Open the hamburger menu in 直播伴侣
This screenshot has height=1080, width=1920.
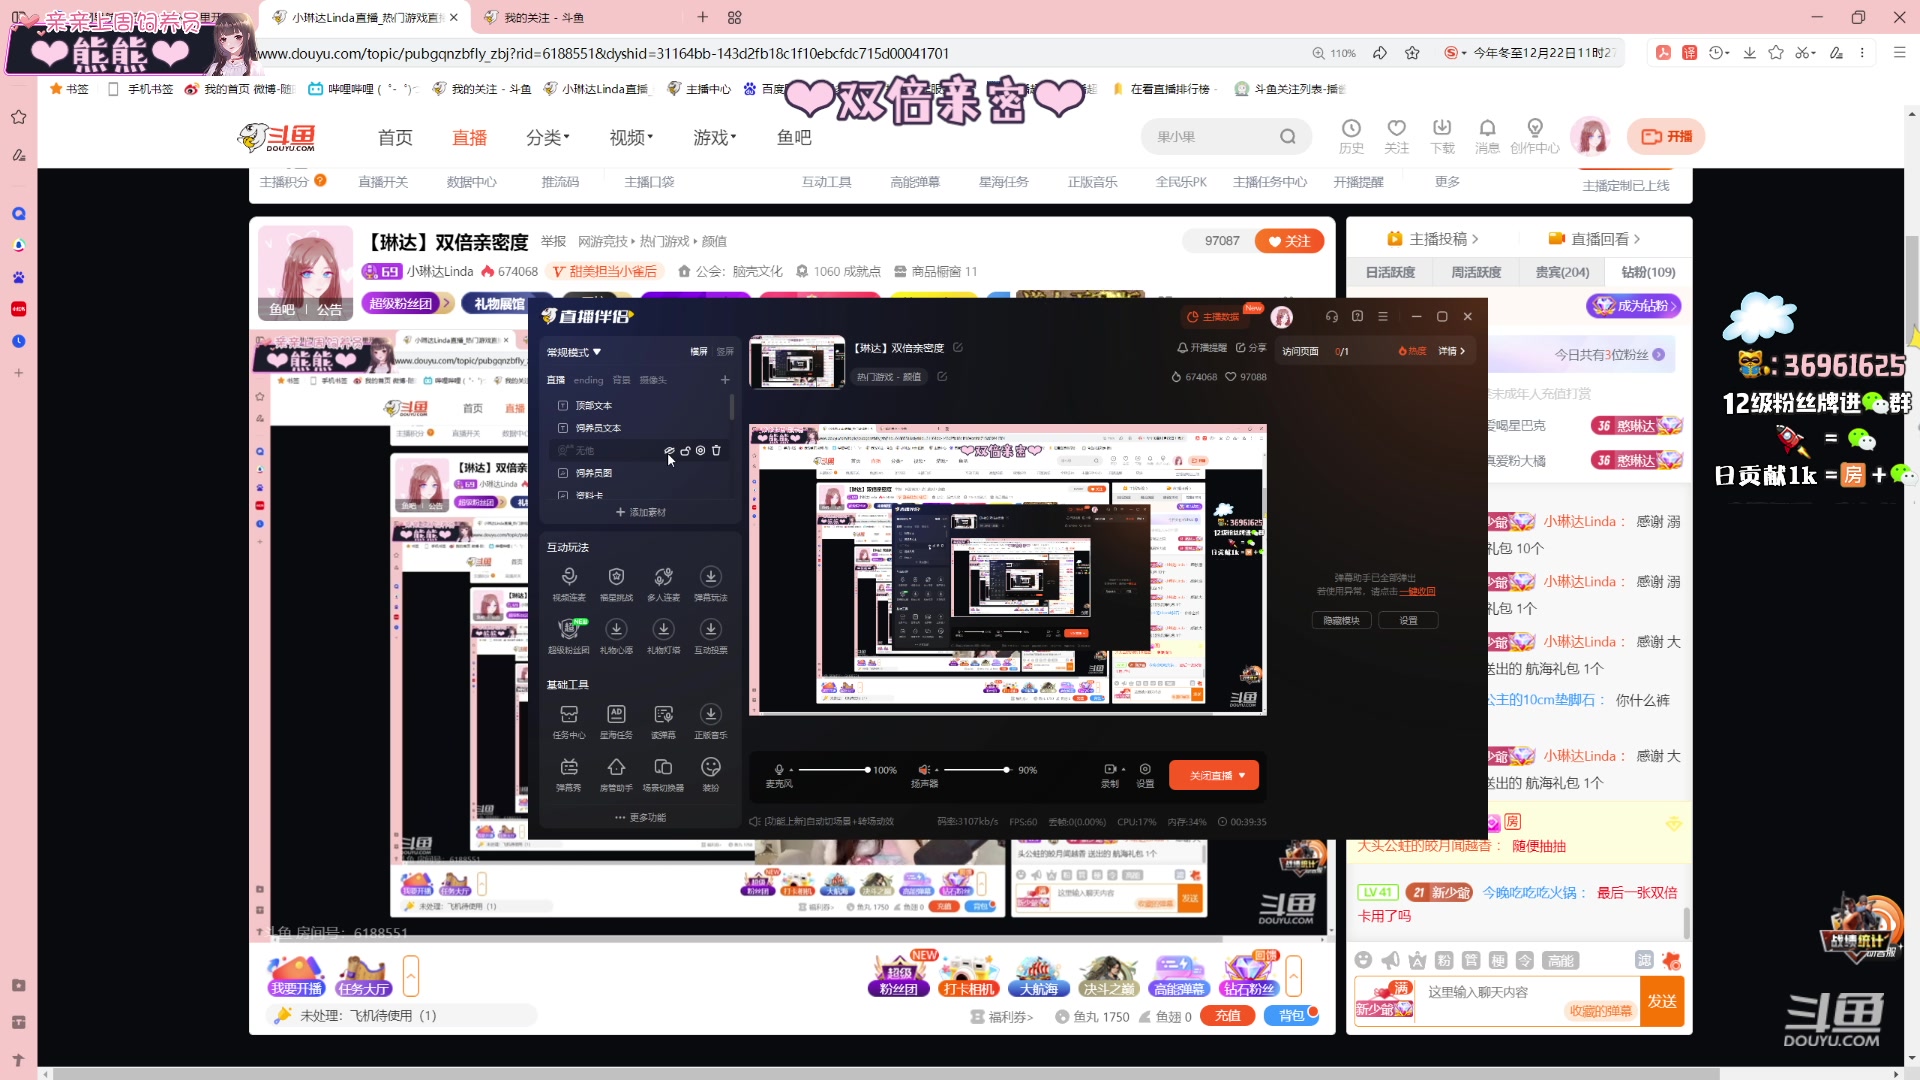(x=1383, y=316)
